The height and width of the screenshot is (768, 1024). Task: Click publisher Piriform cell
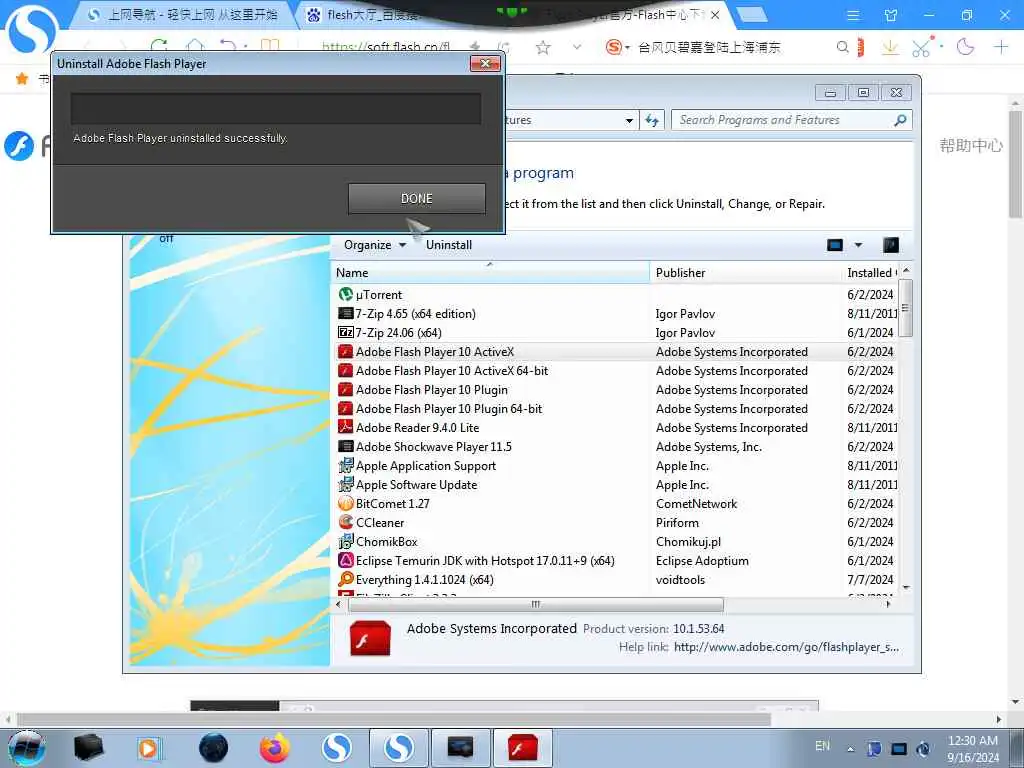click(x=677, y=522)
